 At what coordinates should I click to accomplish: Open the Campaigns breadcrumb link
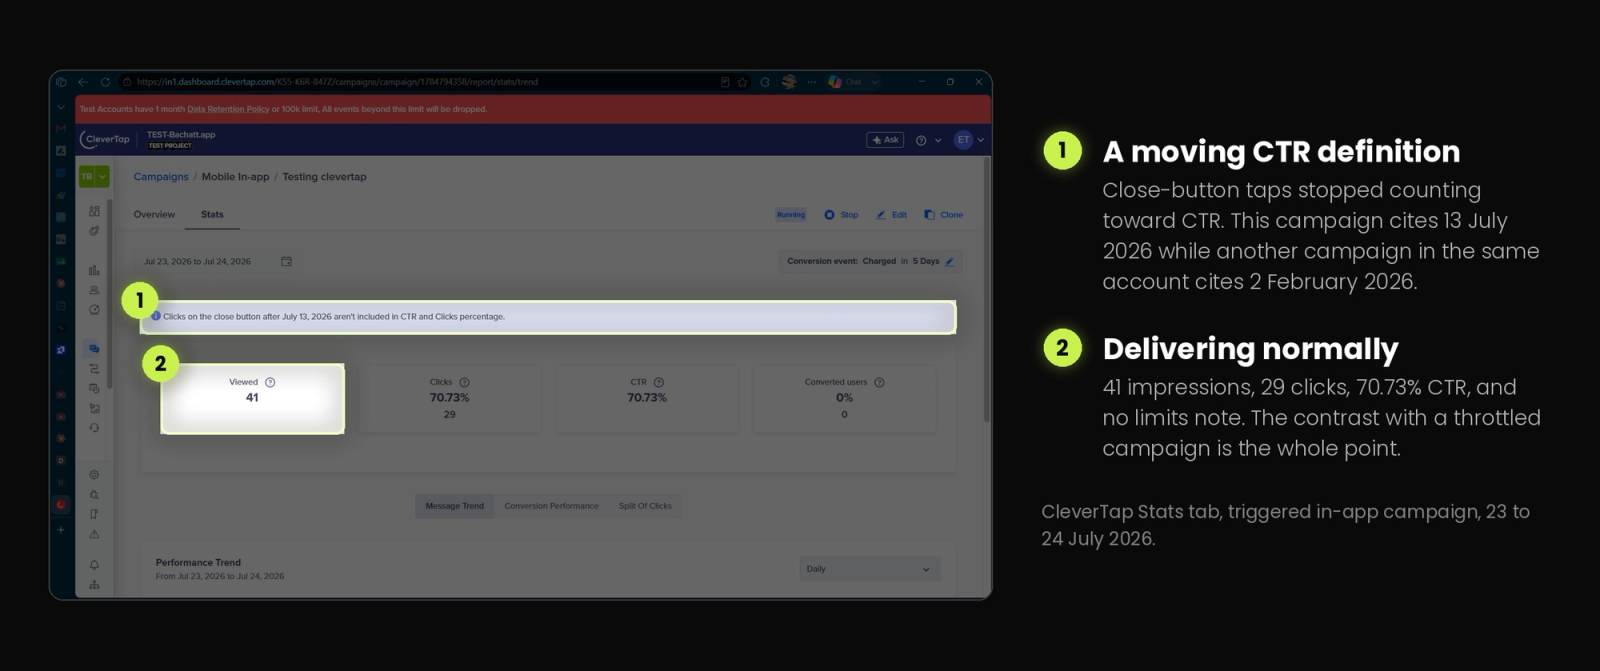coord(161,177)
